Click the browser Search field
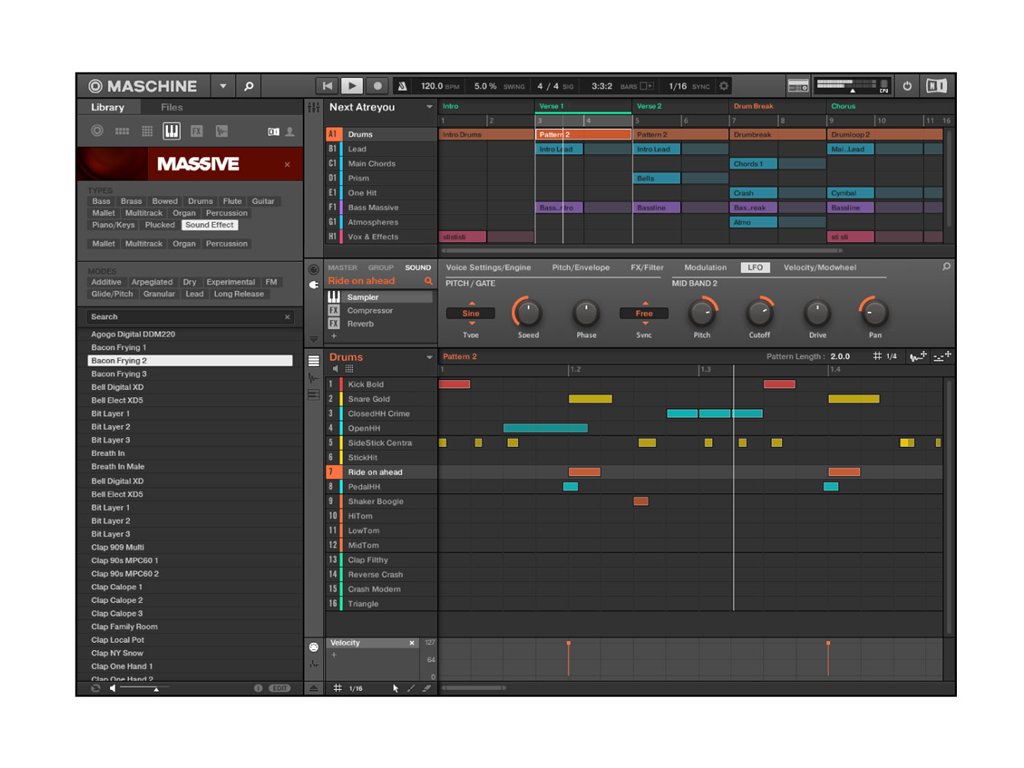The image size is (1024, 768). coord(189,317)
